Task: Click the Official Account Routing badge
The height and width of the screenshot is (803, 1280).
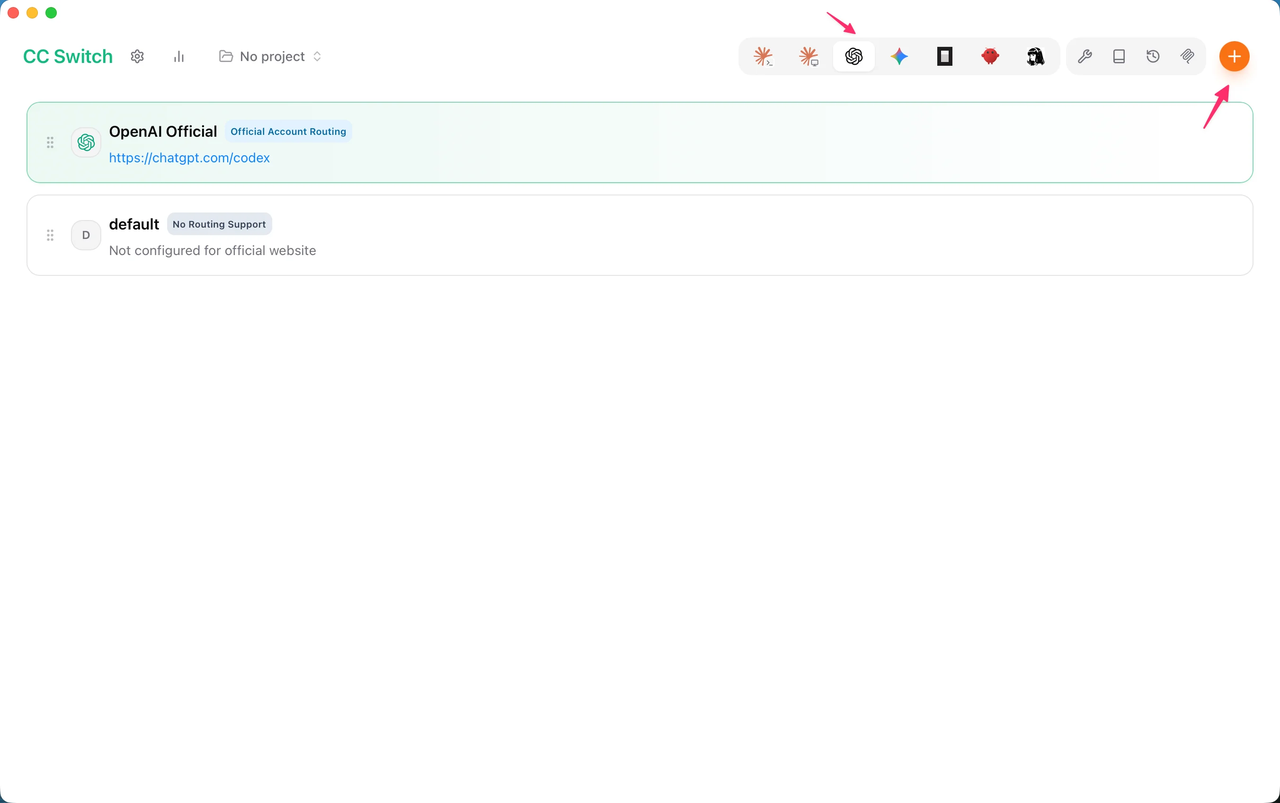Action: click(x=288, y=131)
